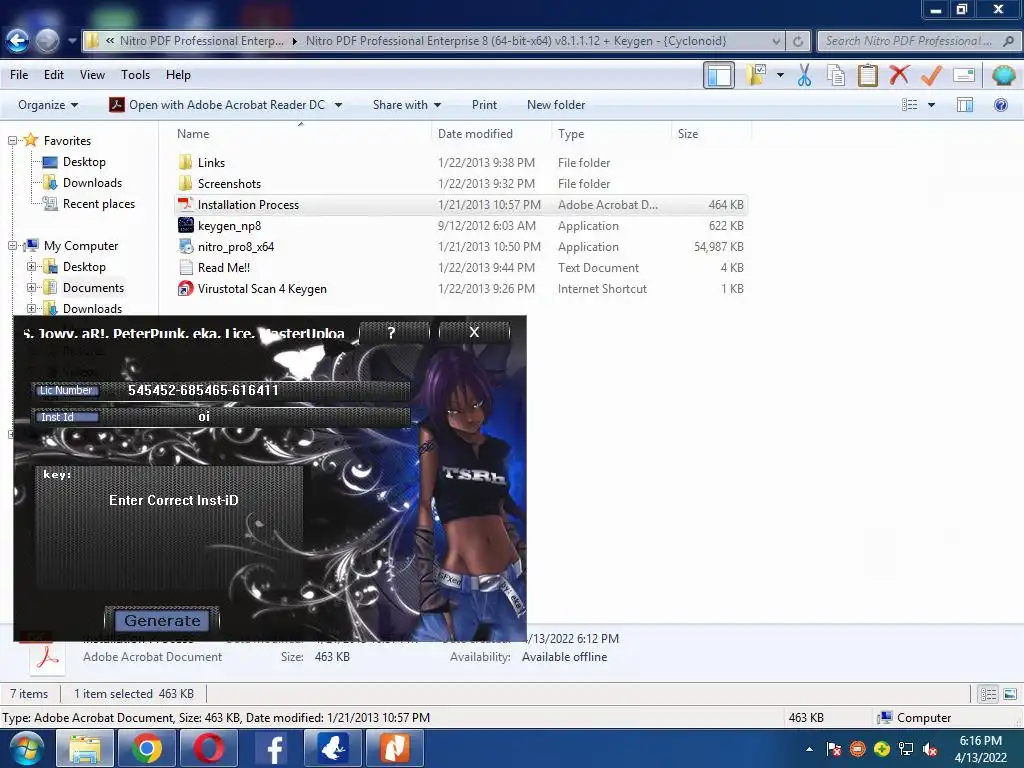The width and height of the screenshot is (1024, 768).
Task: Open the Edit menu
Action: (x=54, y=75)
